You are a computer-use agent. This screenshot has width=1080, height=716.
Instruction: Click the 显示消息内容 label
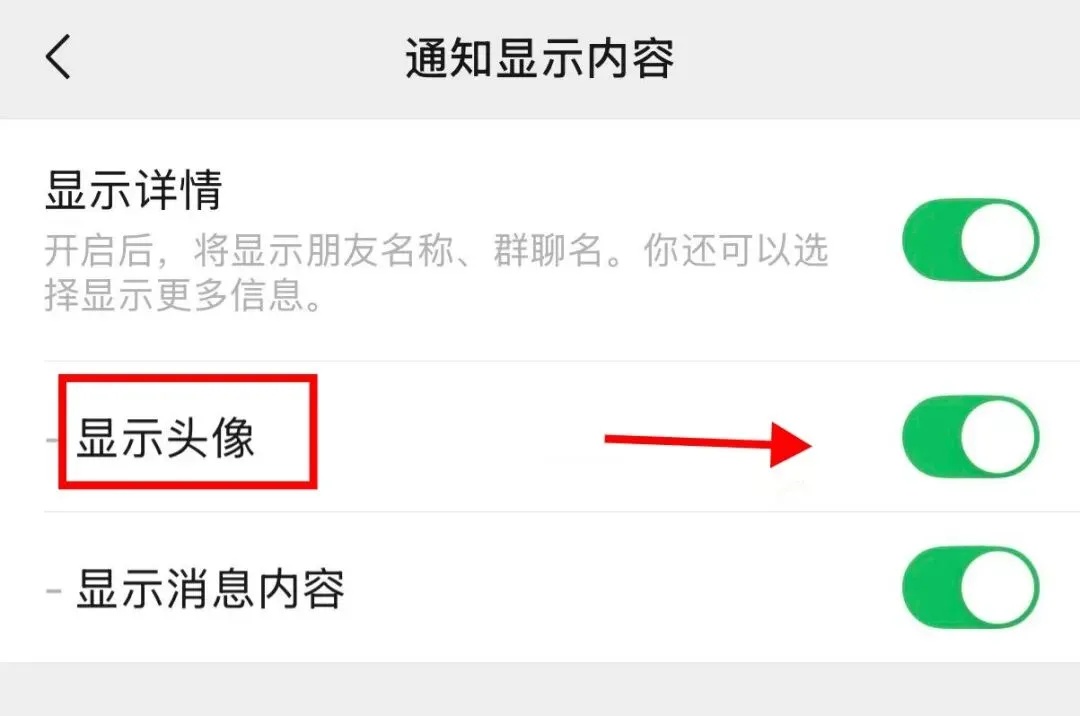coord(210,589)
